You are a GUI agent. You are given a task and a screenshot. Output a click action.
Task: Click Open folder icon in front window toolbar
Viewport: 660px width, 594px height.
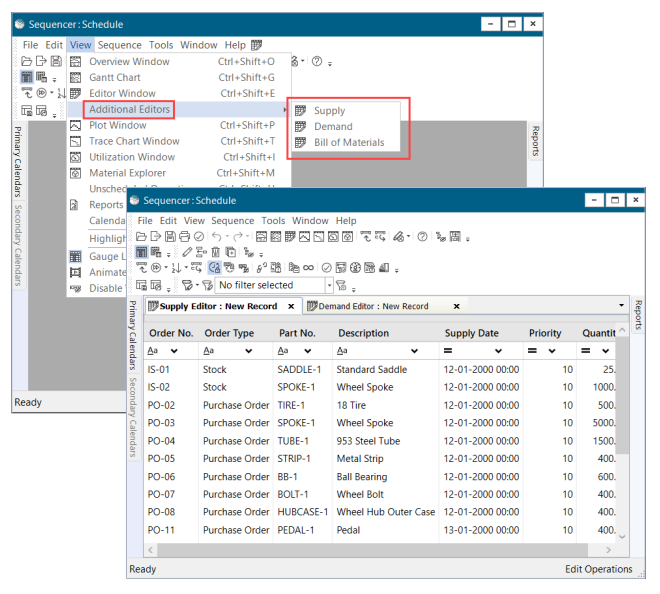[x=141, y=237]
